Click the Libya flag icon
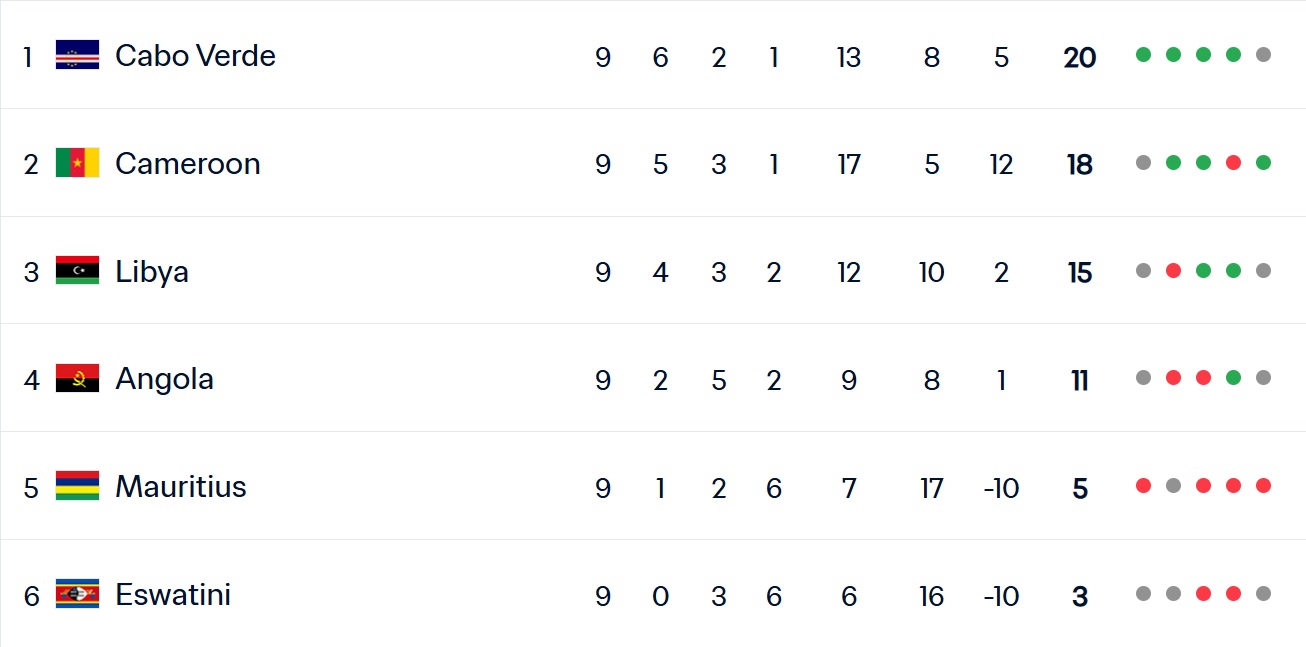 (77, 271)
